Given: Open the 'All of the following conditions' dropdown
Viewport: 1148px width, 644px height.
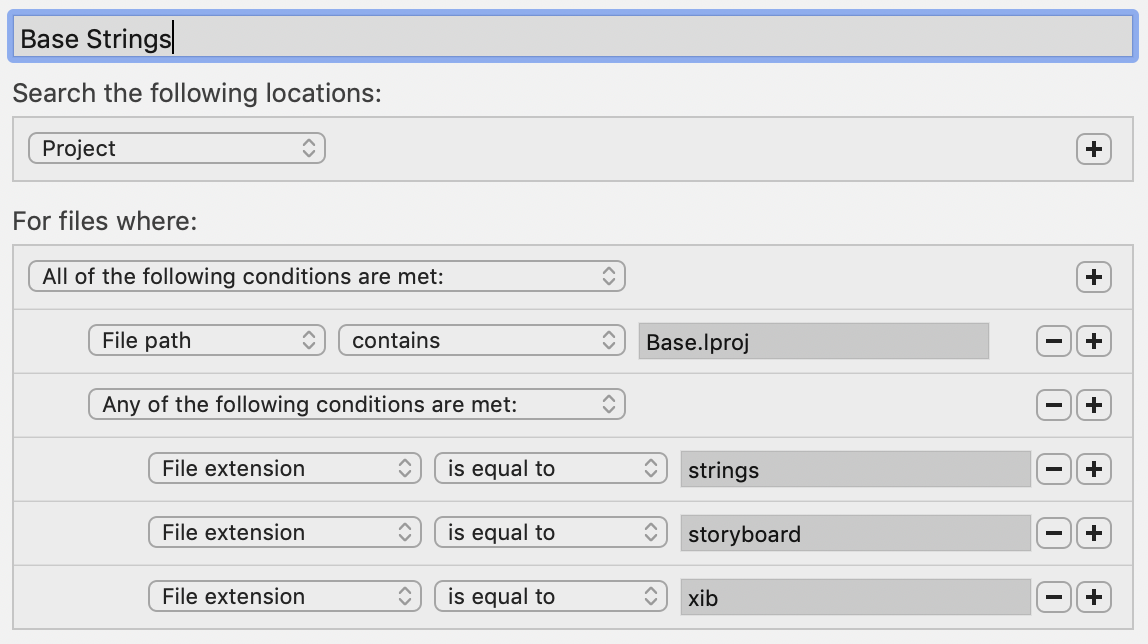Looking at the screenshot, I should tap(326, 276).
